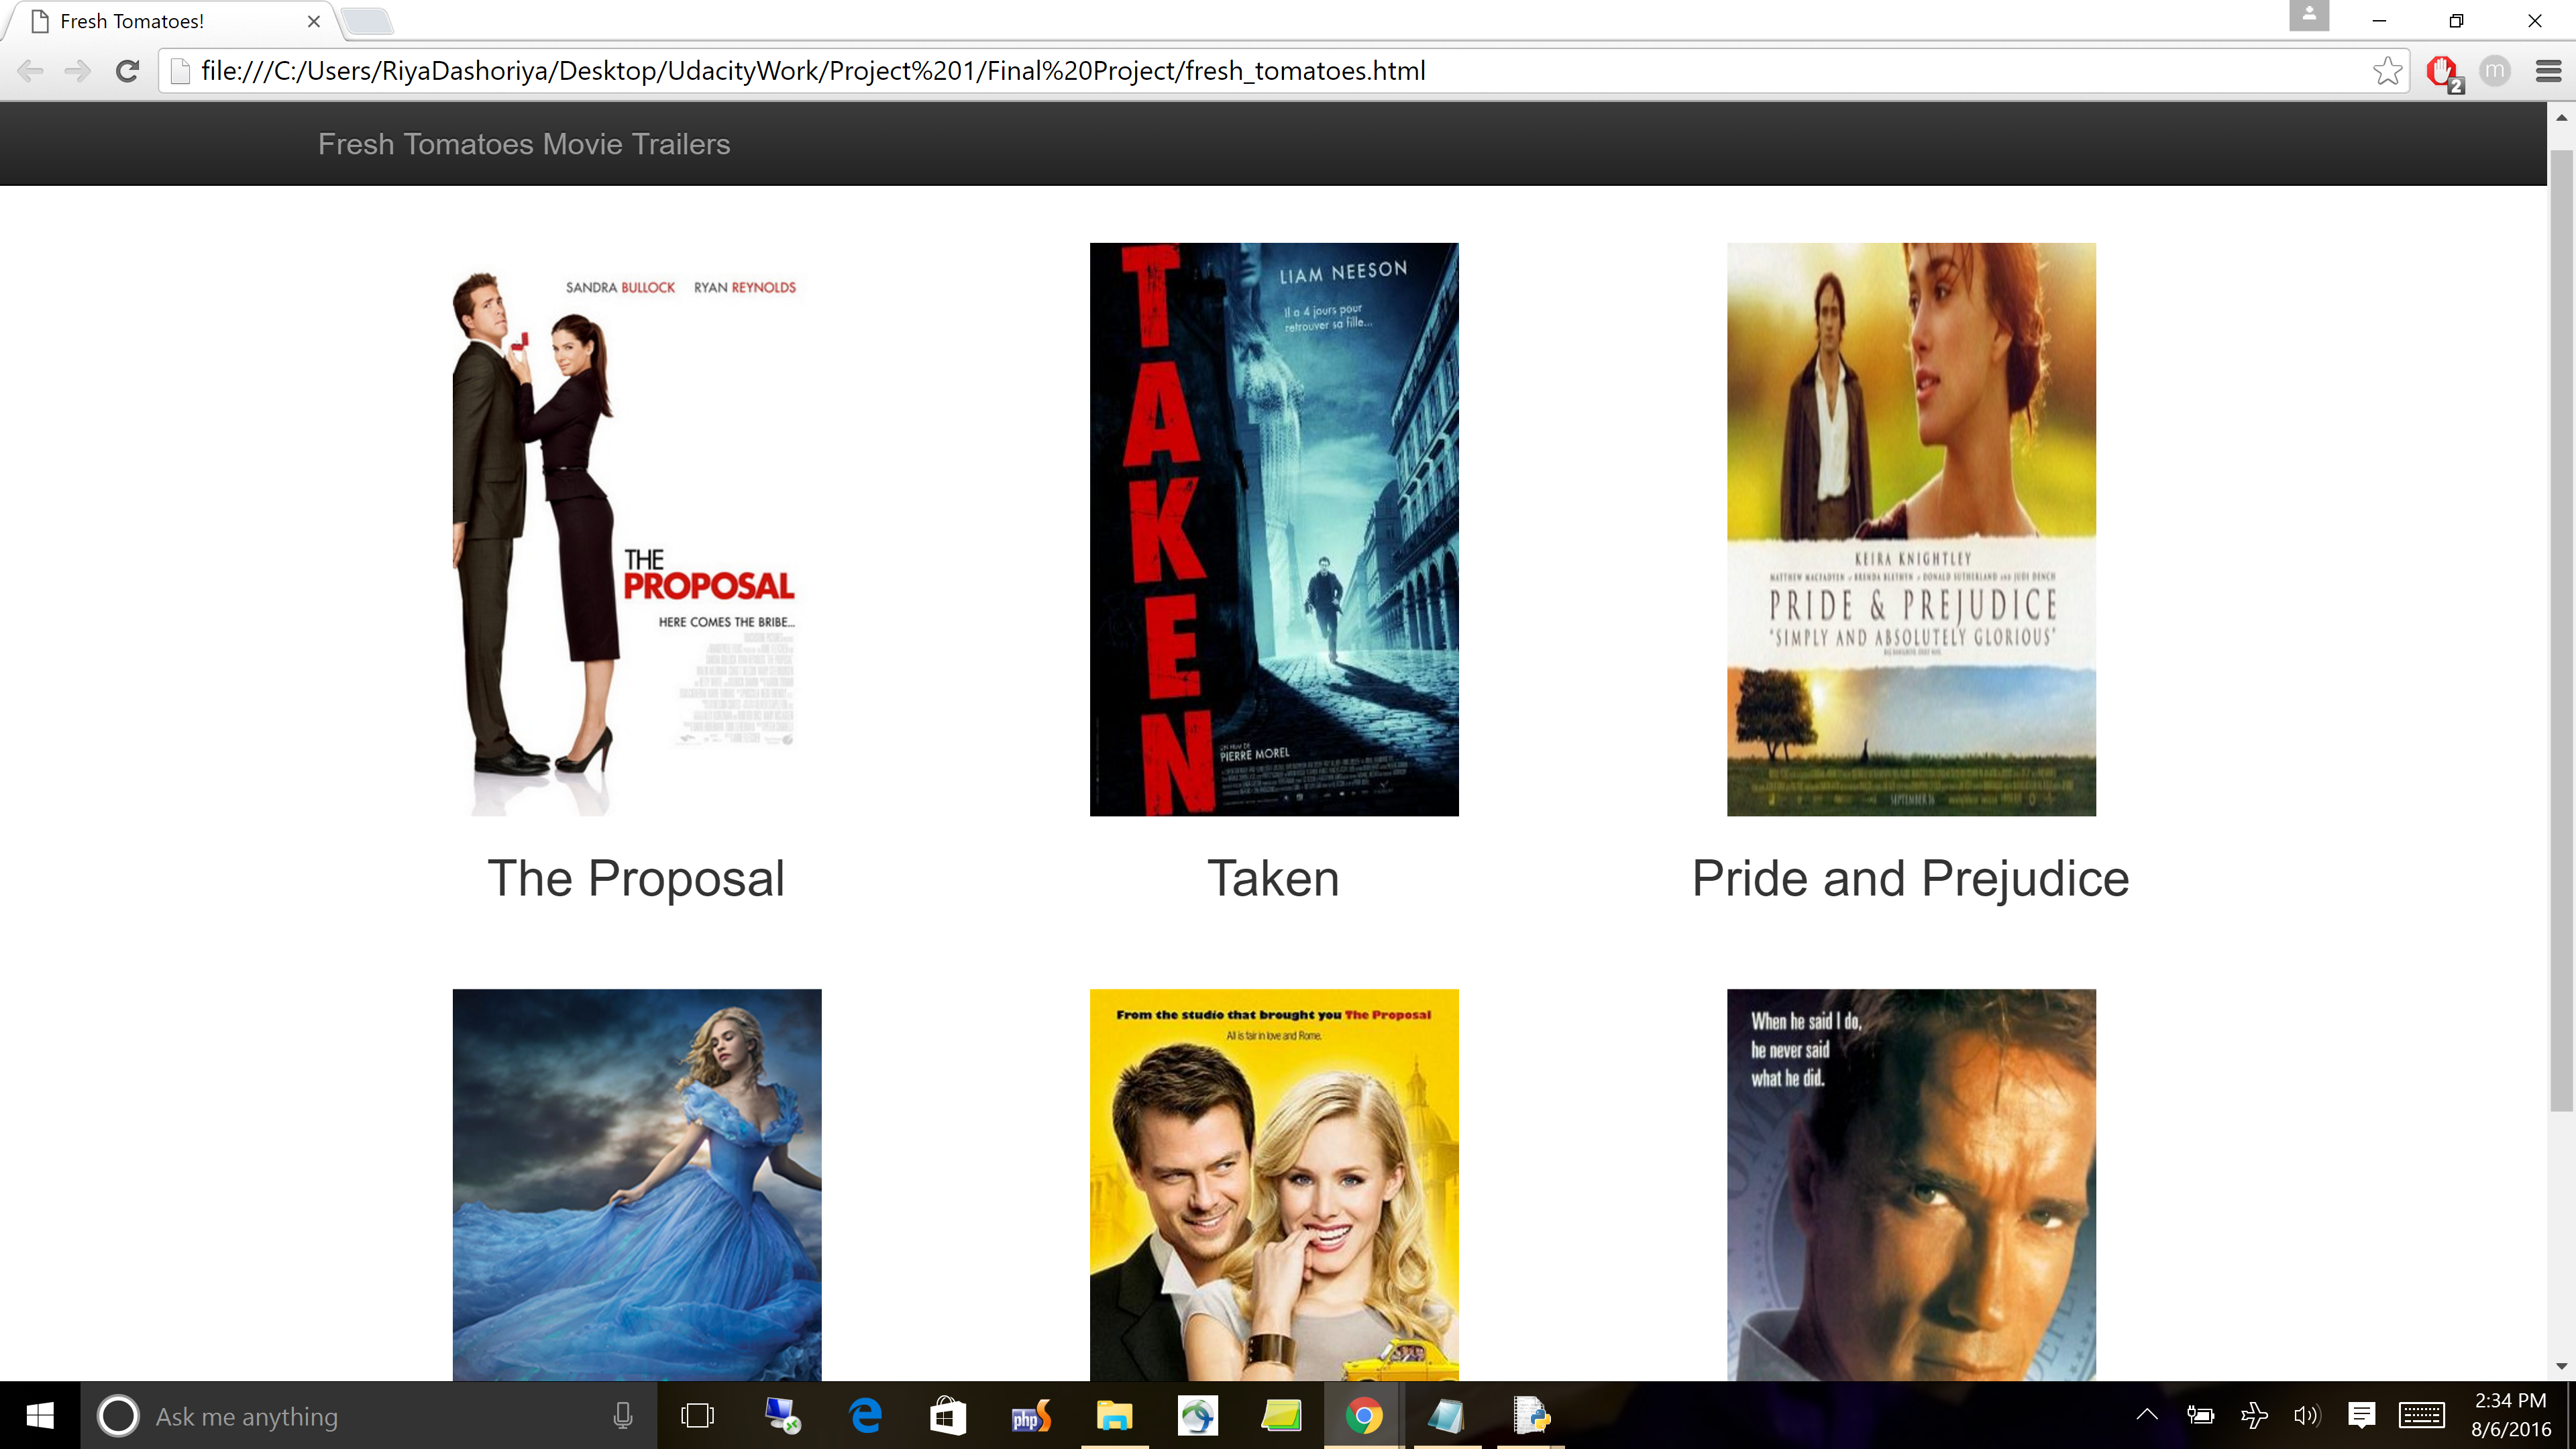2576x1449 pixels.
Task: Open the yellow When in Rome poster
Action: 1274,1185
